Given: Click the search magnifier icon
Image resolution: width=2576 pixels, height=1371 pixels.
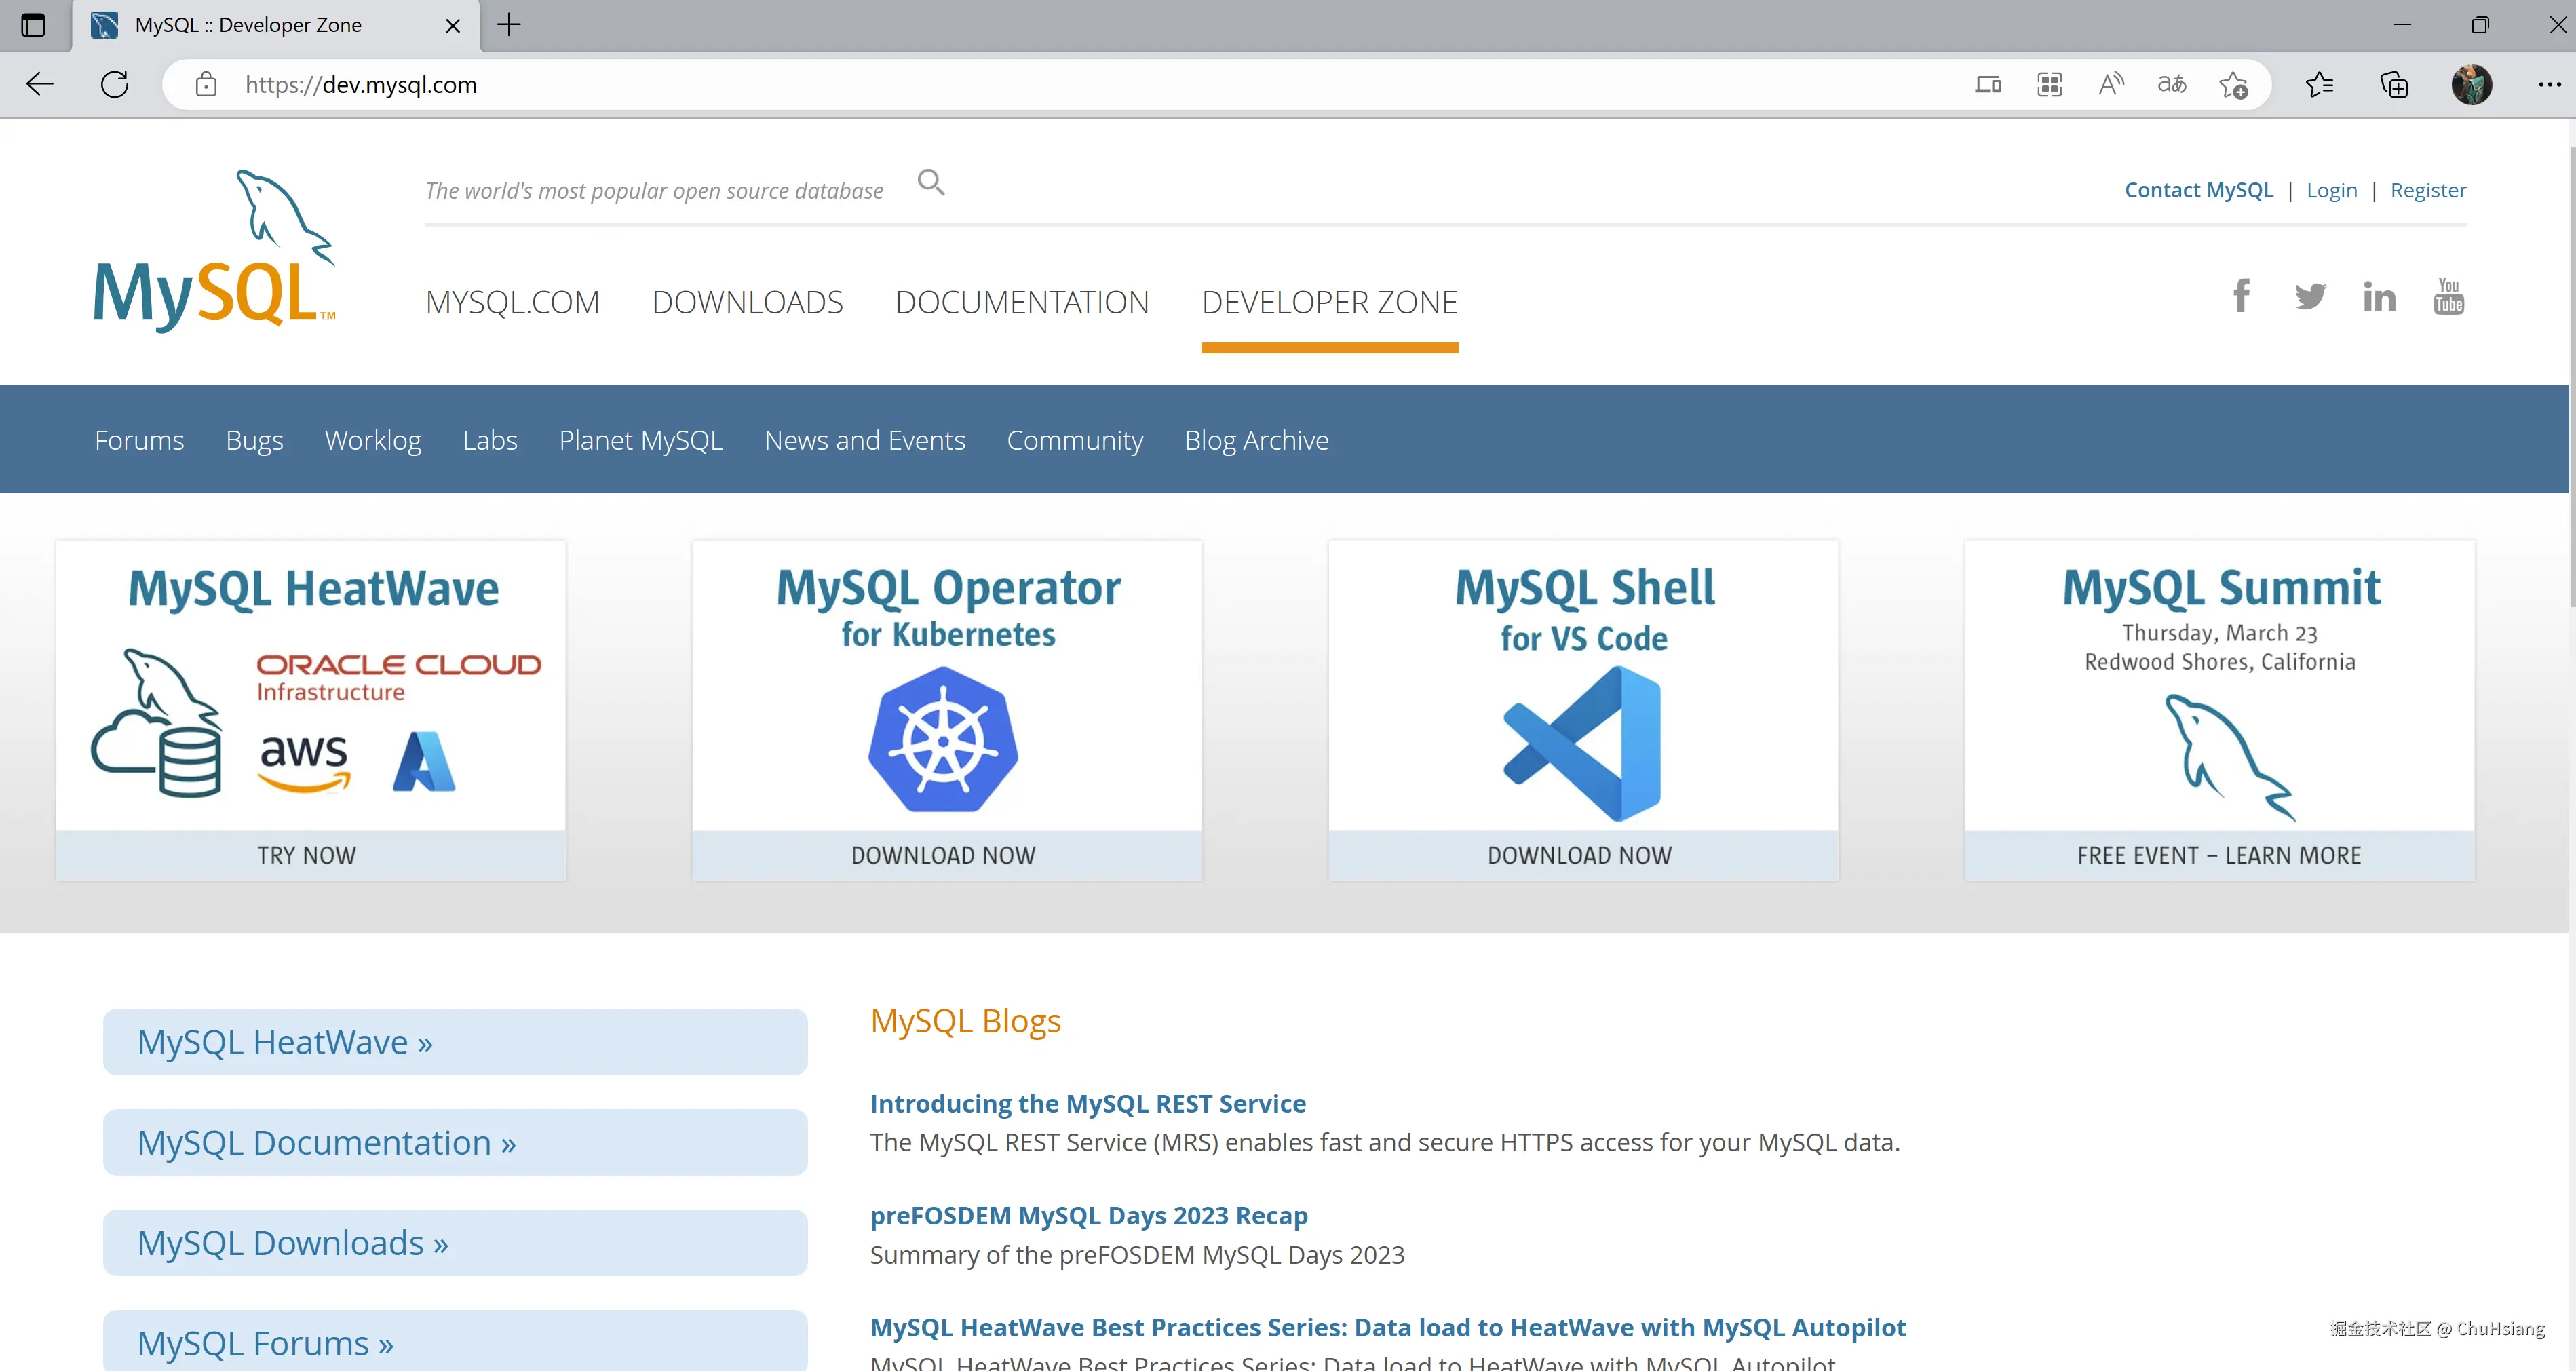Looking at the screenshot, I should pyautogui.click(x=931, y=183).
